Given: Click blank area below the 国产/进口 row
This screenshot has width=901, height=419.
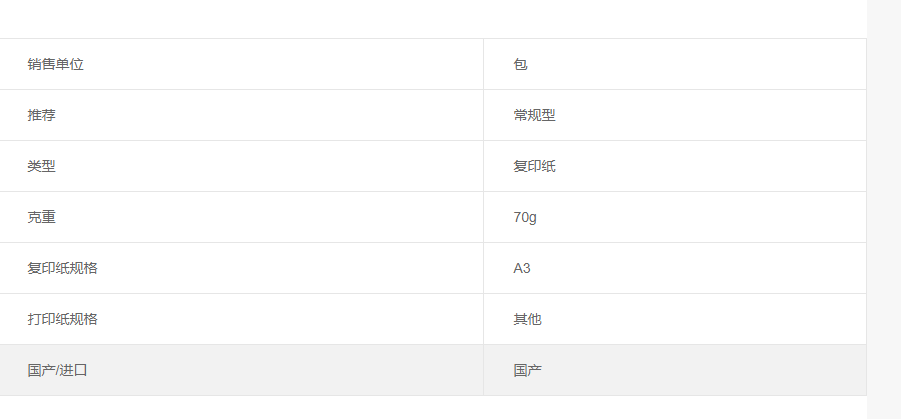Looking at the screenshot, I should tap(431, 408).
